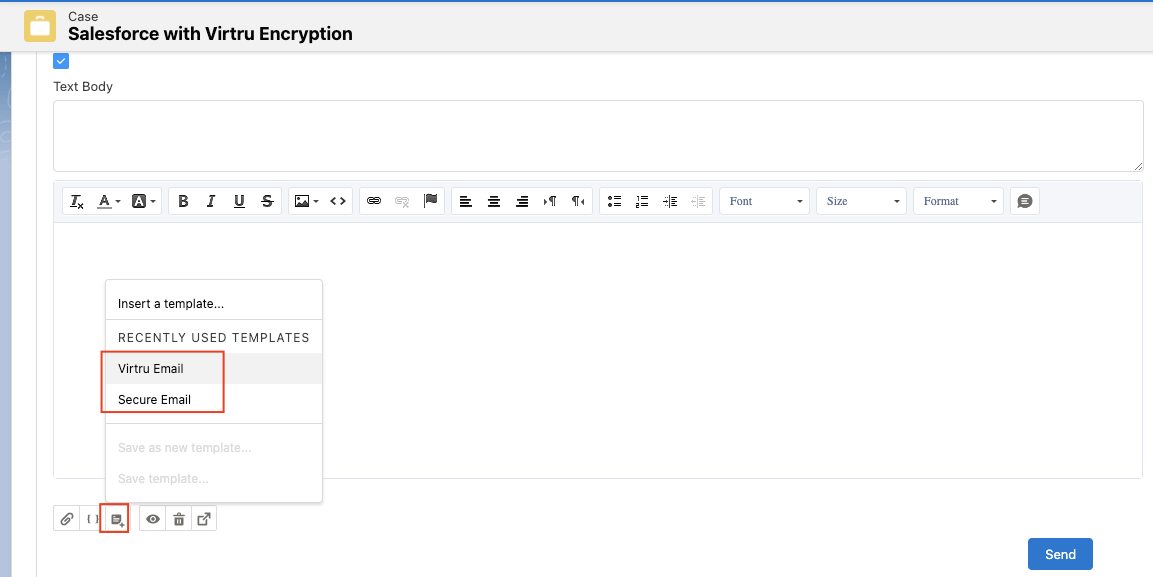Screen dimensions: 1153x577
Task: Click the anchor flag icon
Action: click(431, 201)
